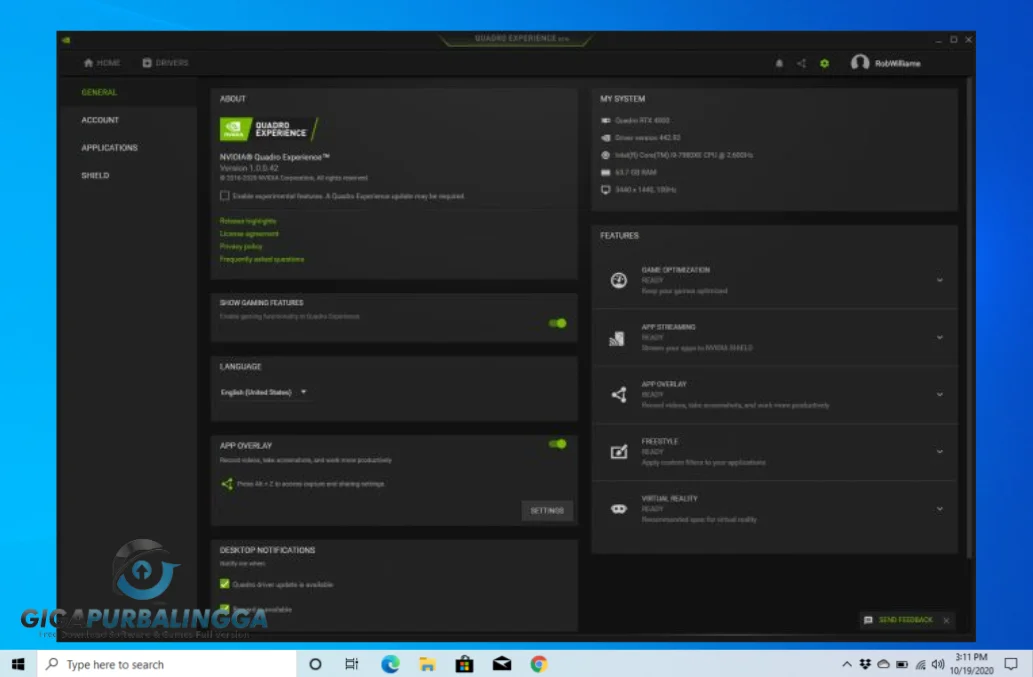Switch to the Drivers tab
The width and height of the screenshot is (1033, 677).
click(x=165, y=63)
